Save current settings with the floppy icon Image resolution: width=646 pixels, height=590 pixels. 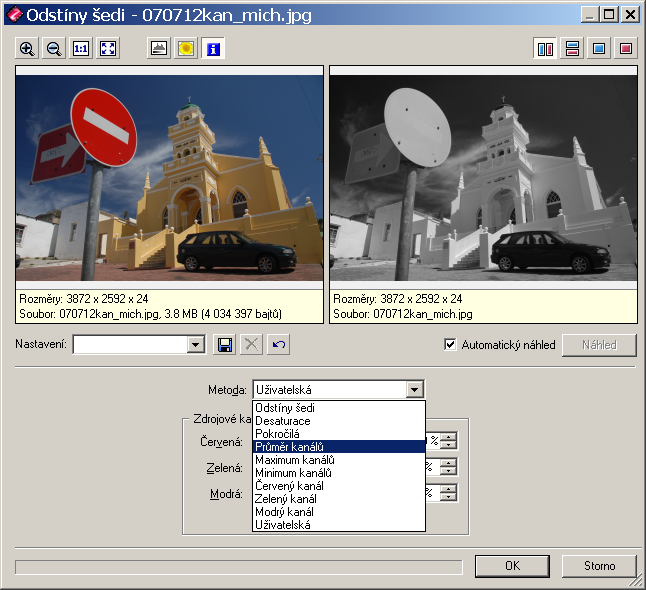coord(225,345)
